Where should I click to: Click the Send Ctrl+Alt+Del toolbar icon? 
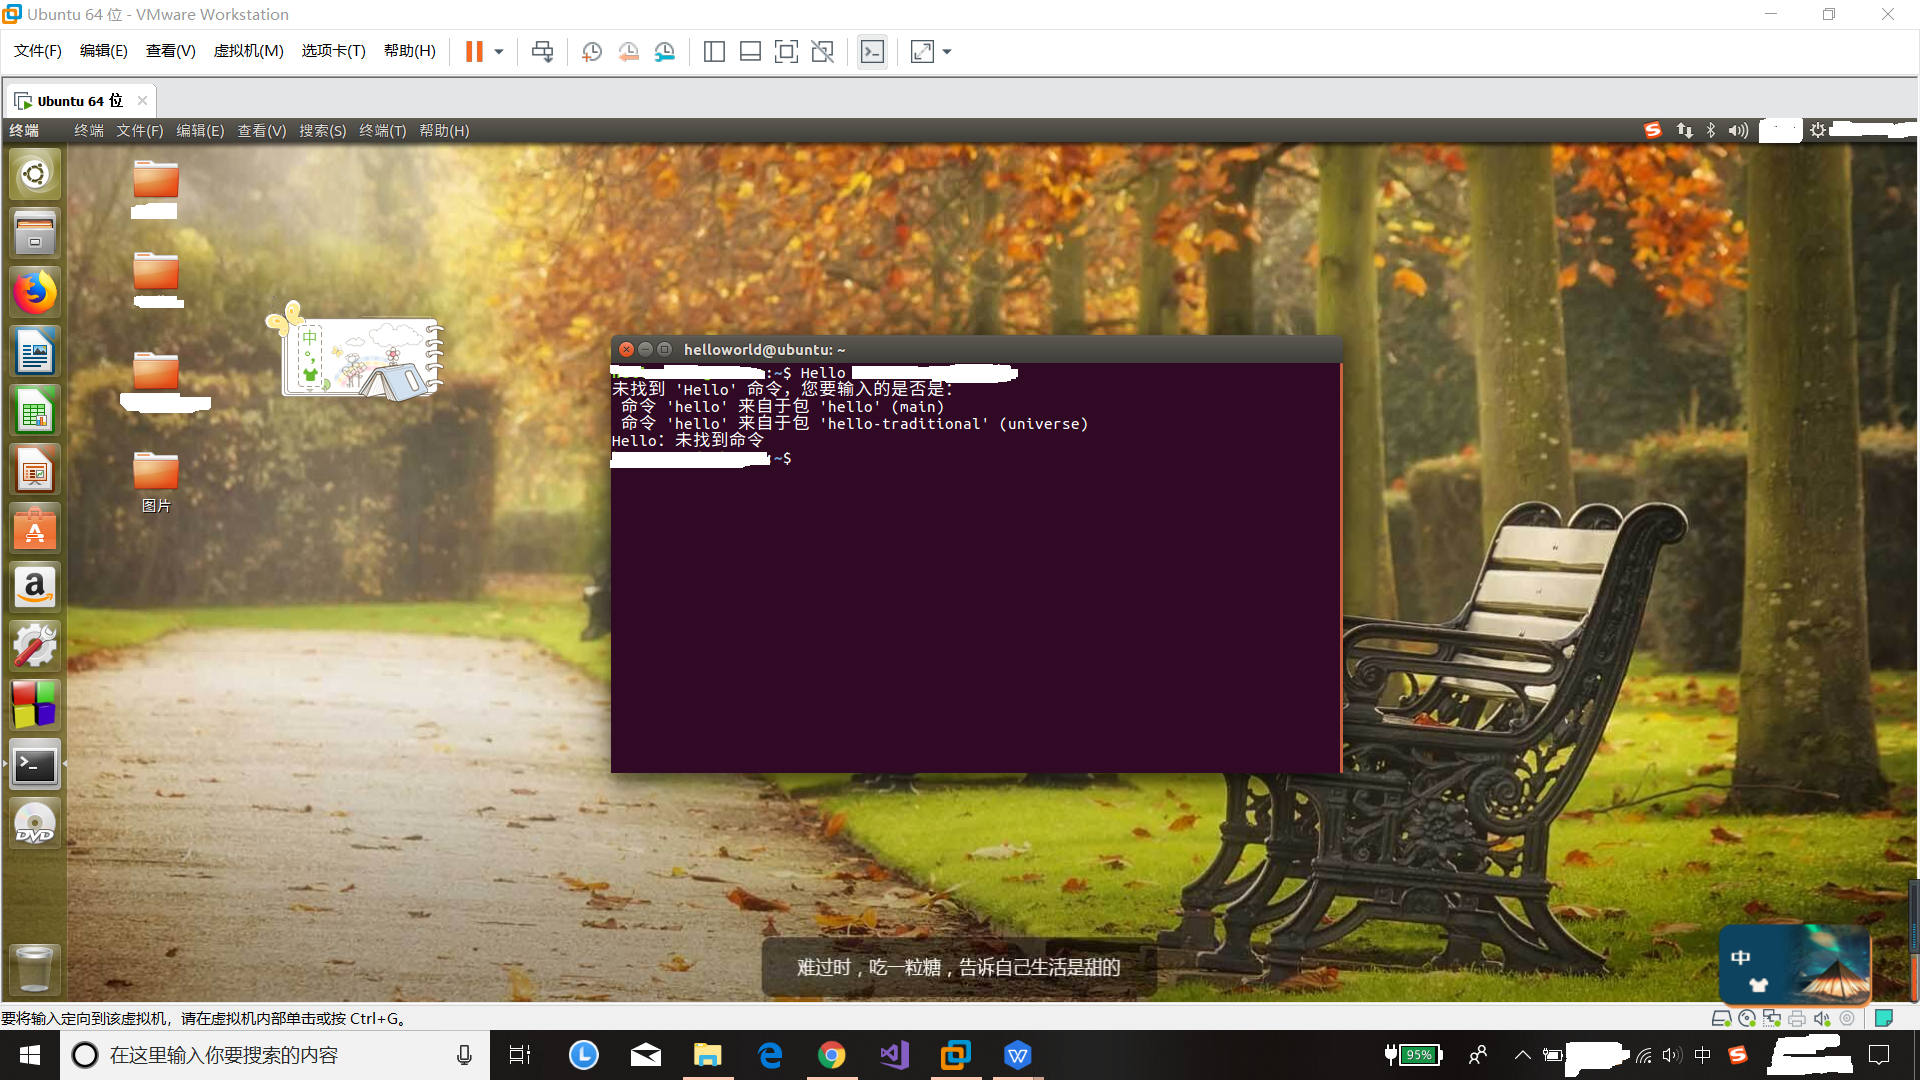[542, 52]
